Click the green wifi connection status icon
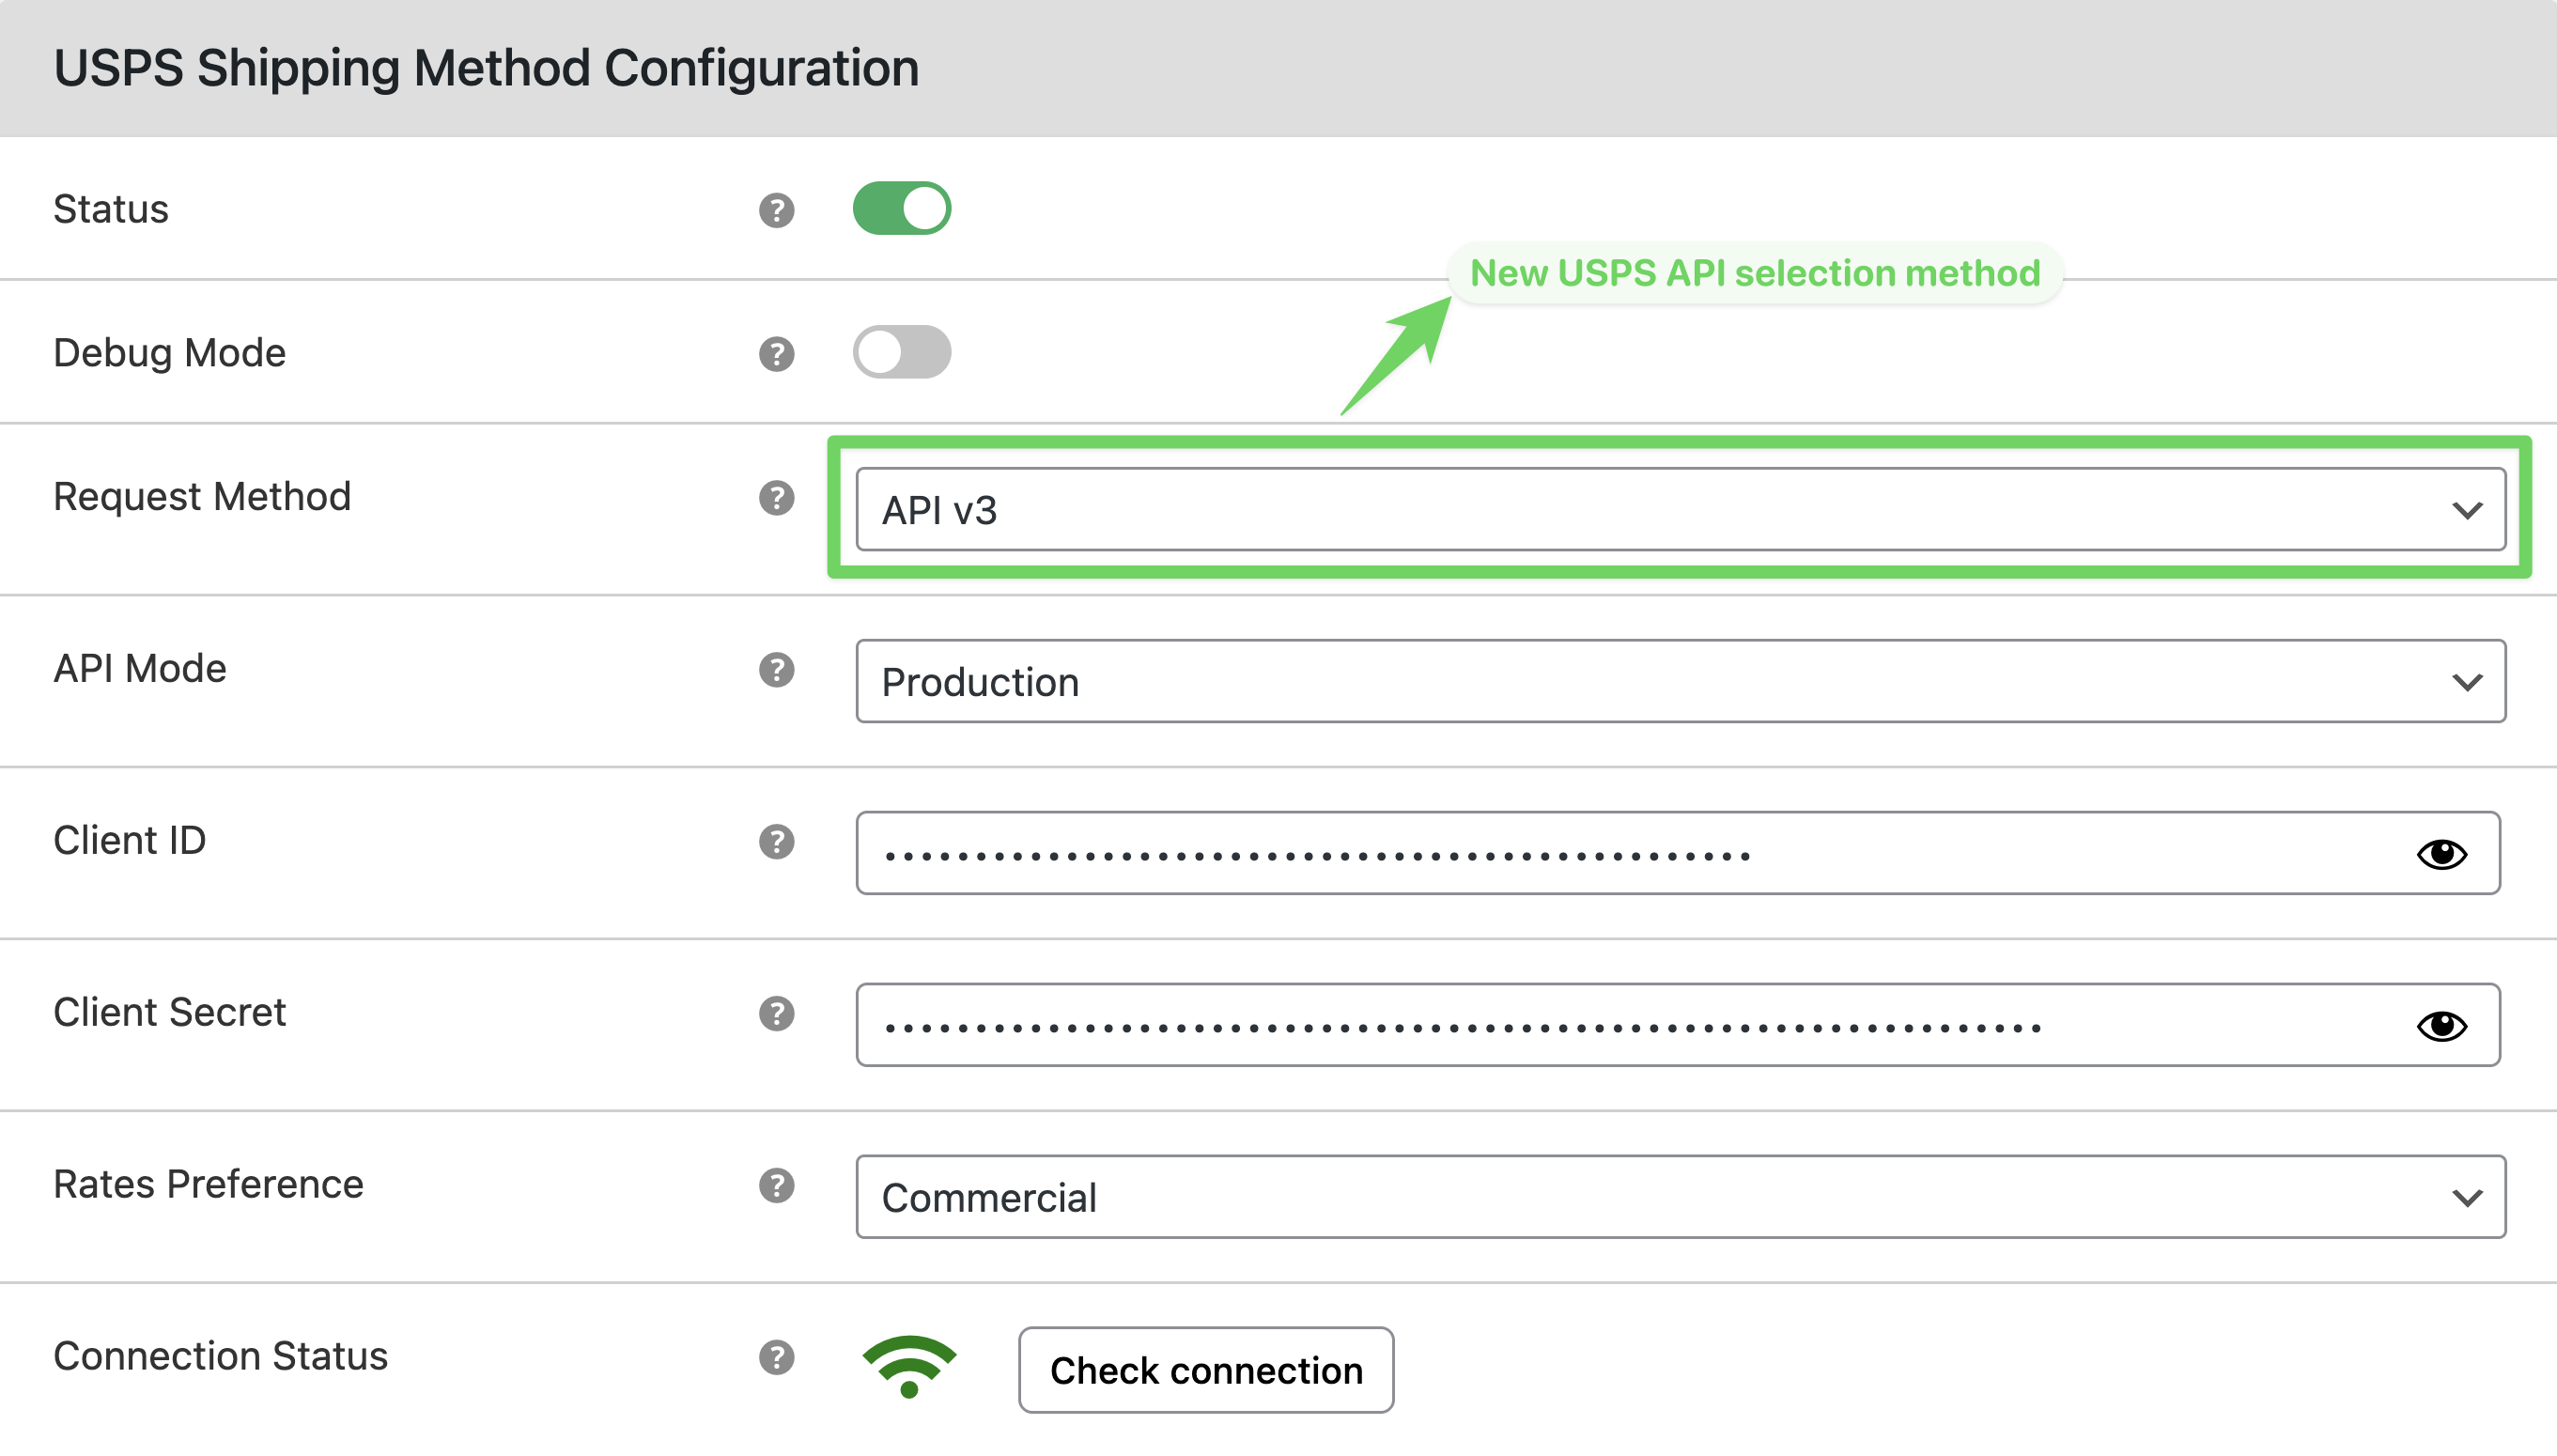 coord(908,1367)
